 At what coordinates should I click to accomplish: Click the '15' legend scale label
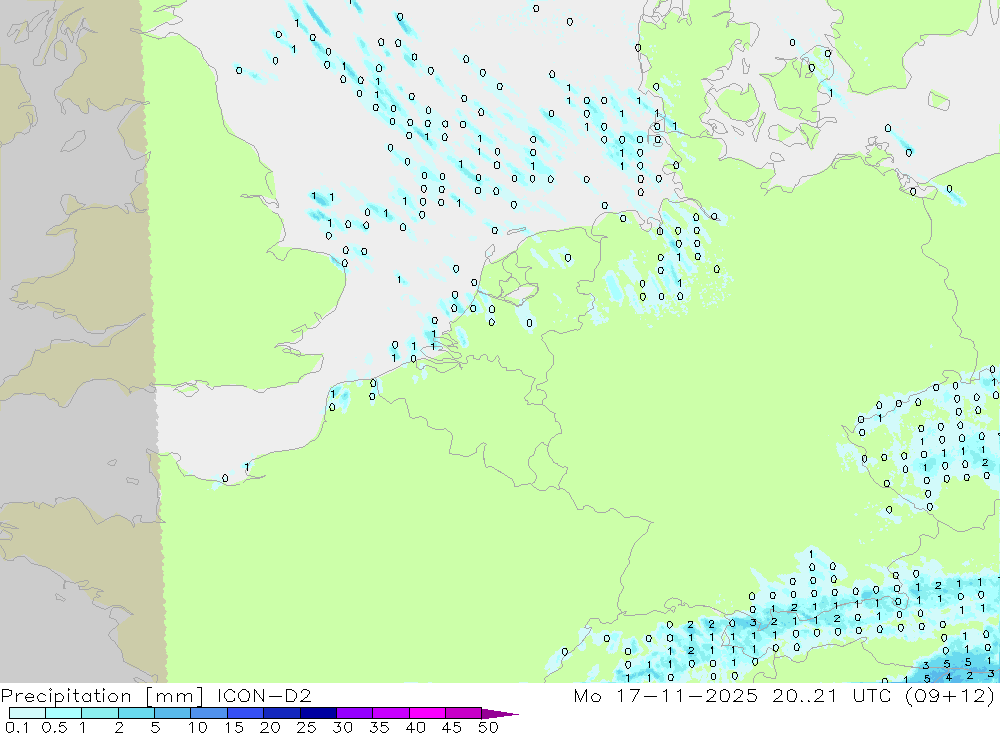pyautogui.click(x=234, y=727)
